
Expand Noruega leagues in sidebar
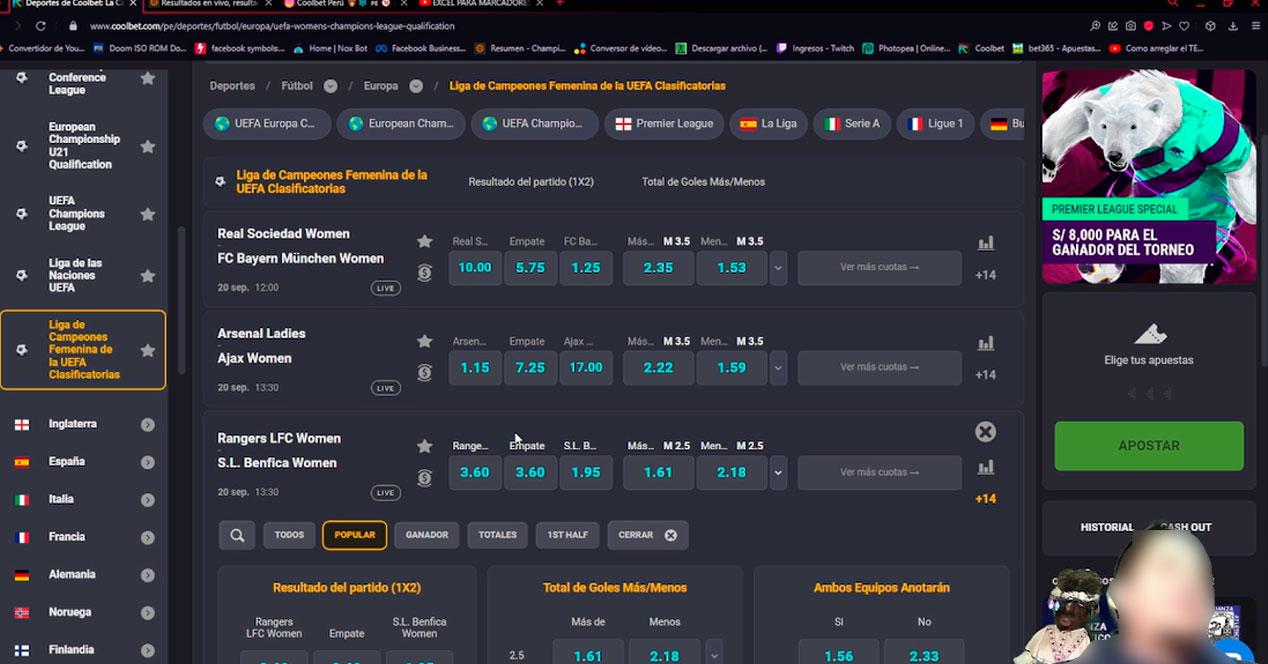click(x=148, y=612)
